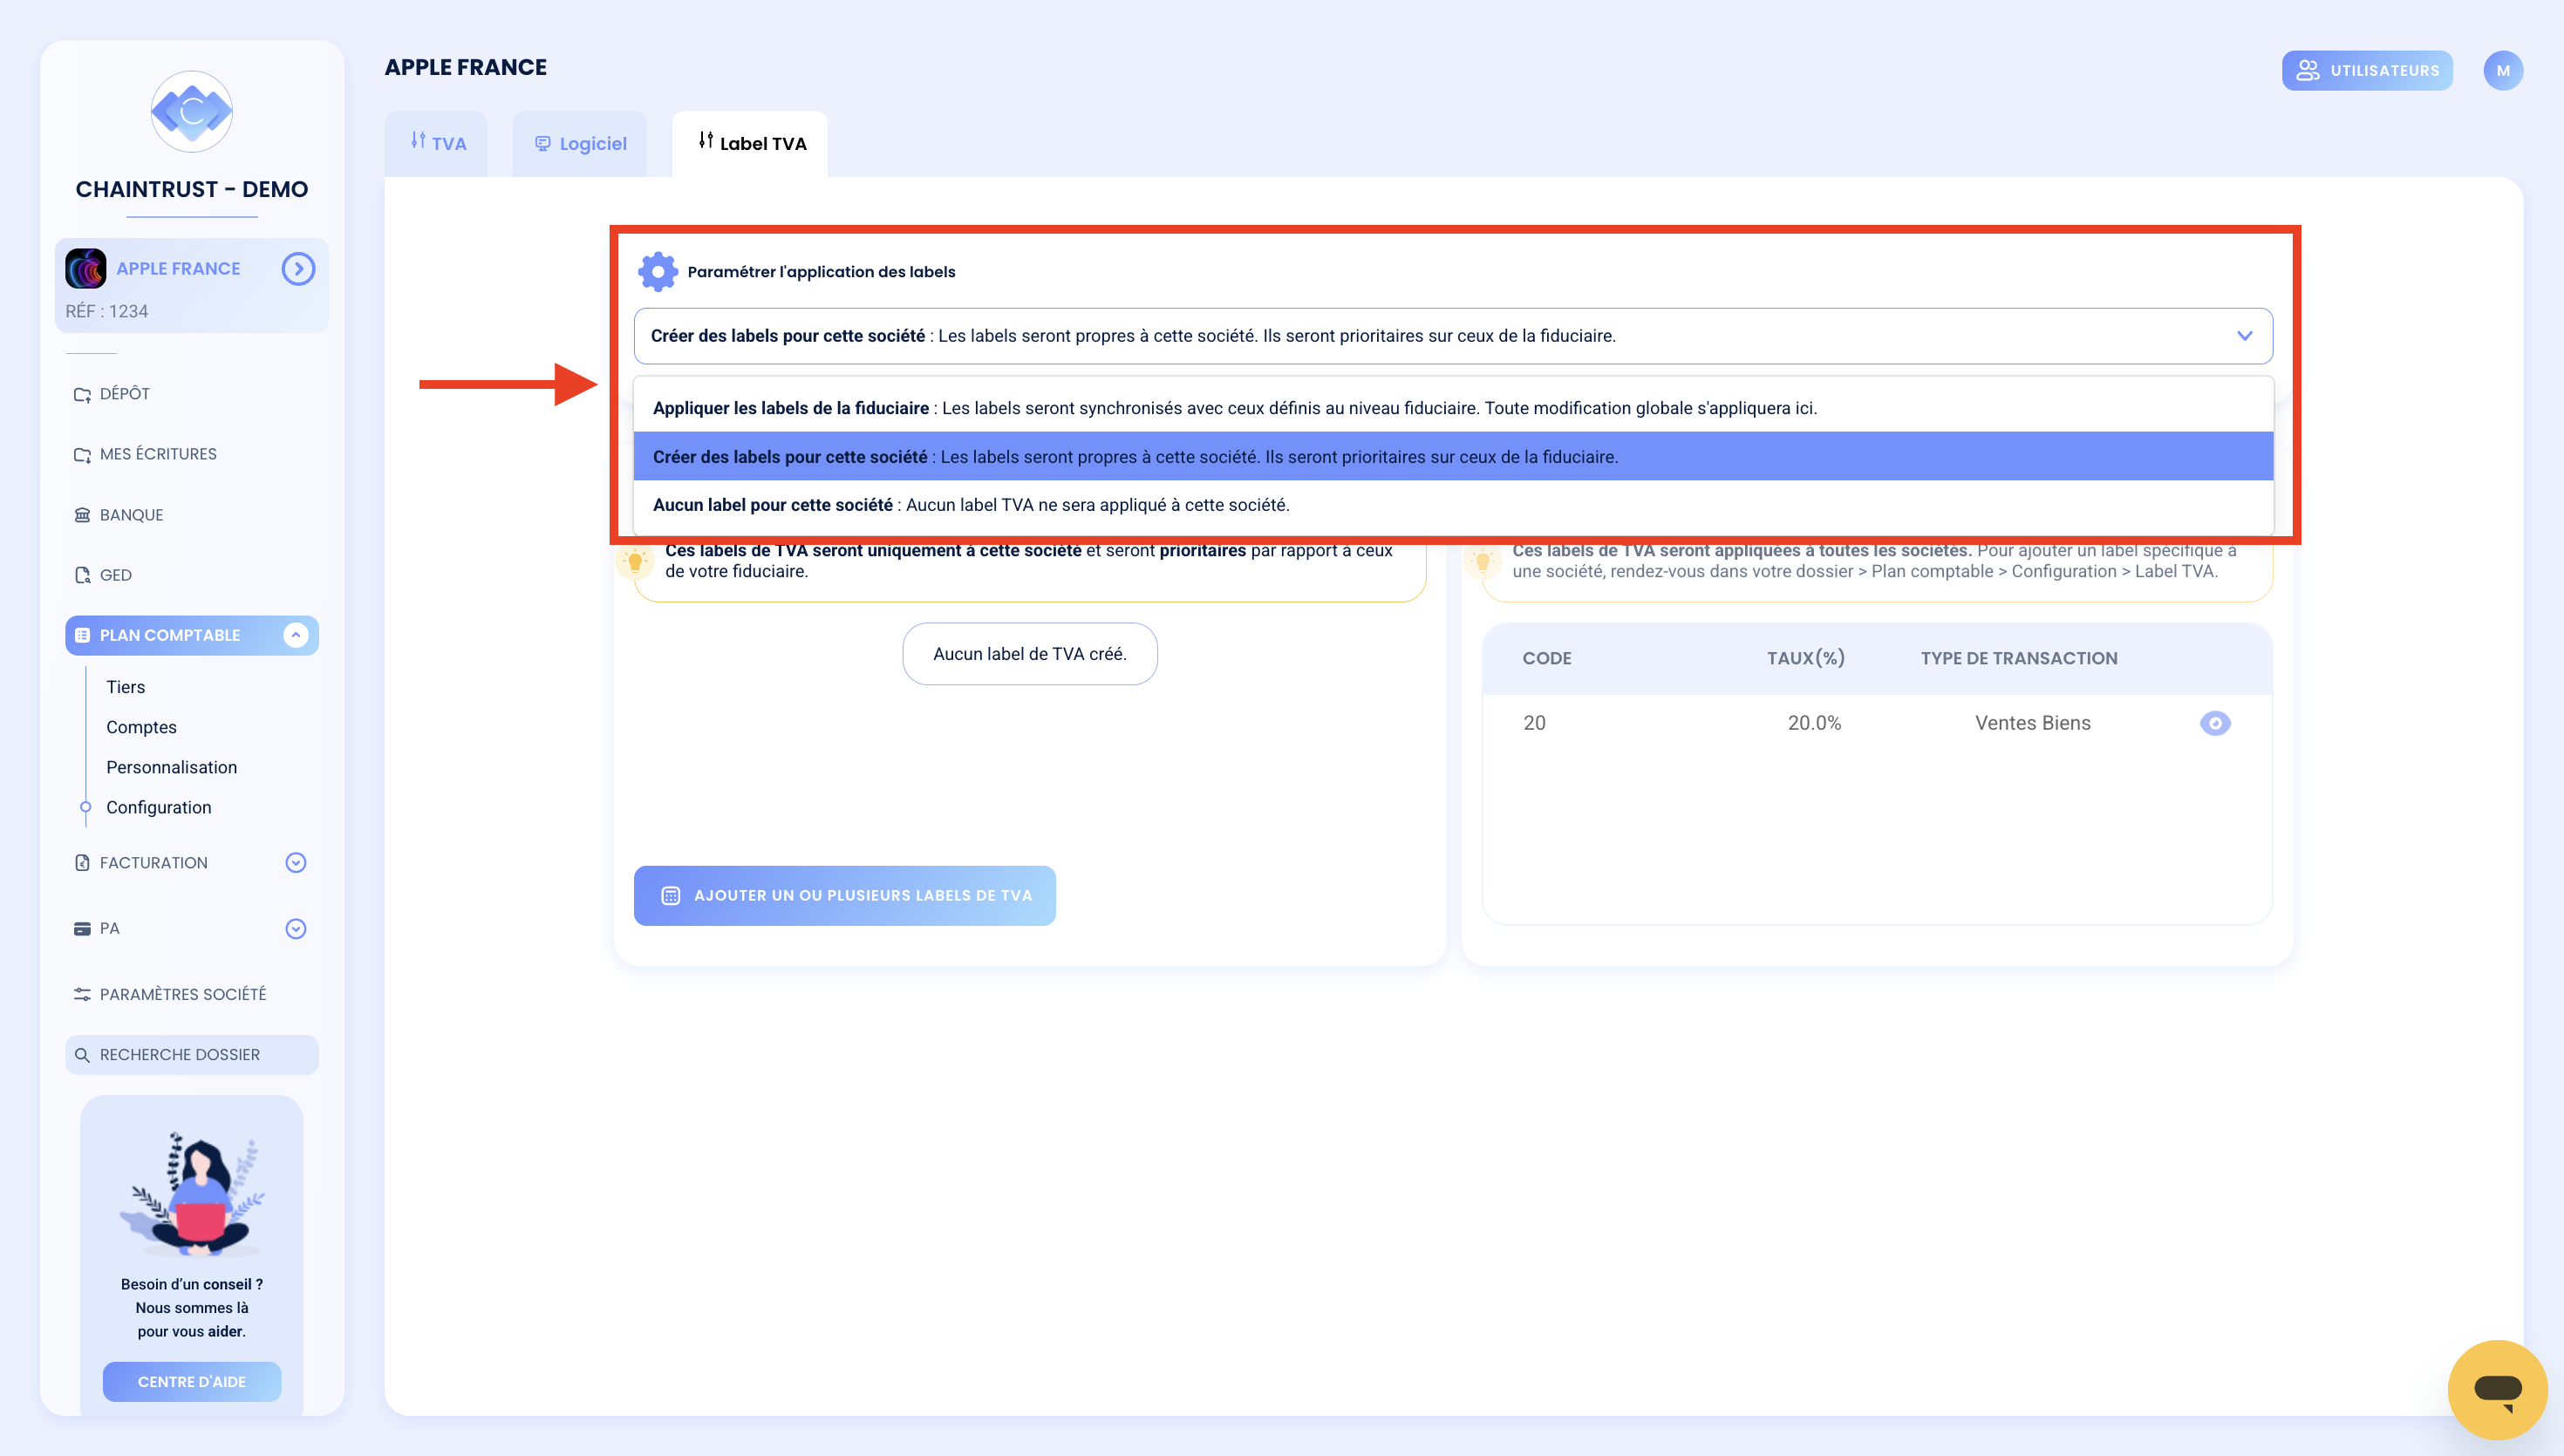This screenshot has height=1456, width=2564.
Task: Click the BANQUE building icon
Action: 82,515
